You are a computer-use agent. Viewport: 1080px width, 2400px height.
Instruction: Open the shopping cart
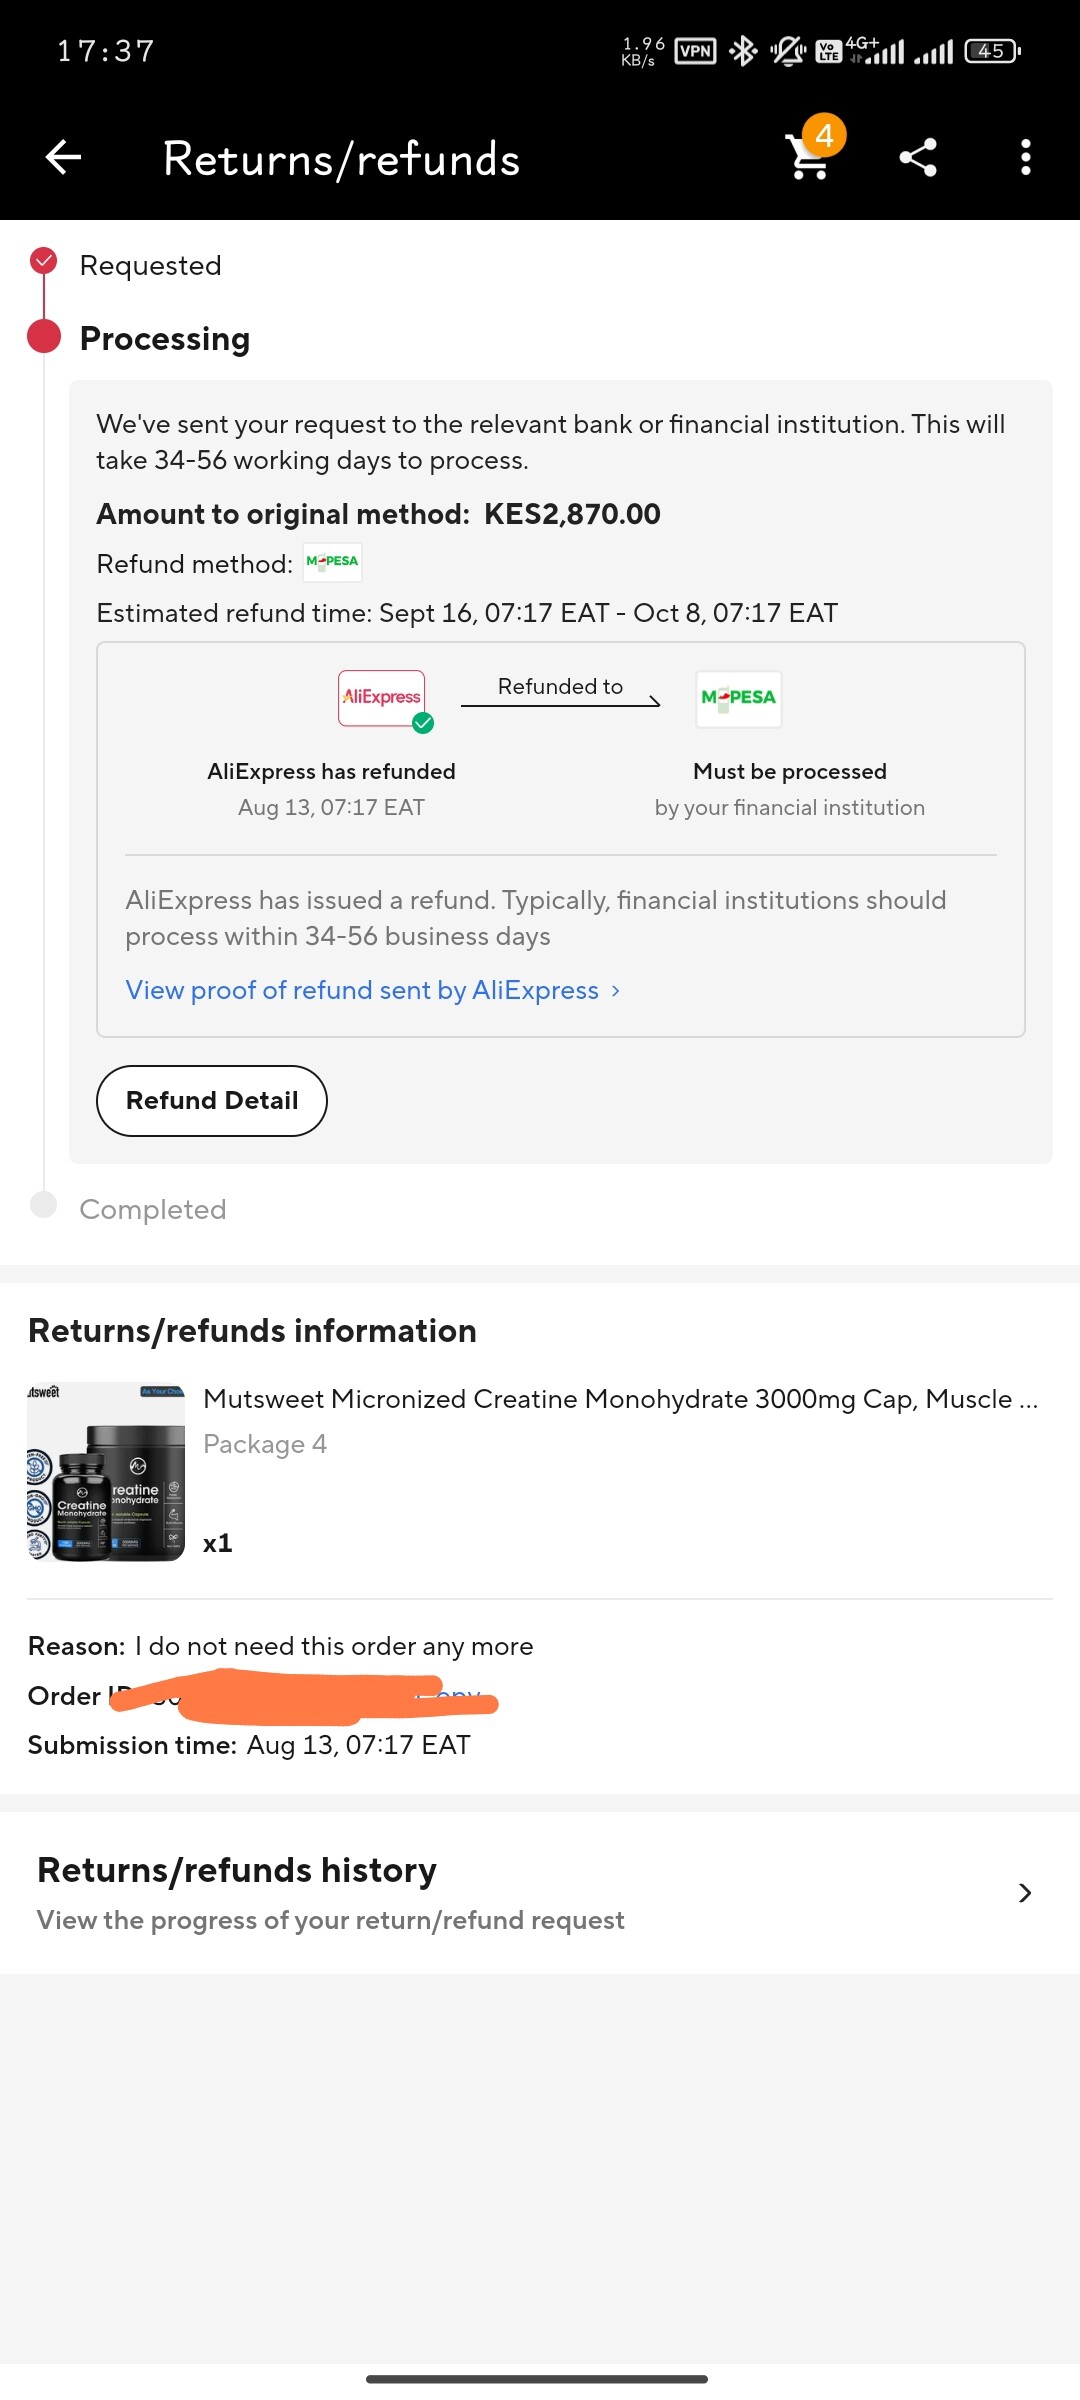pos(810,156)
